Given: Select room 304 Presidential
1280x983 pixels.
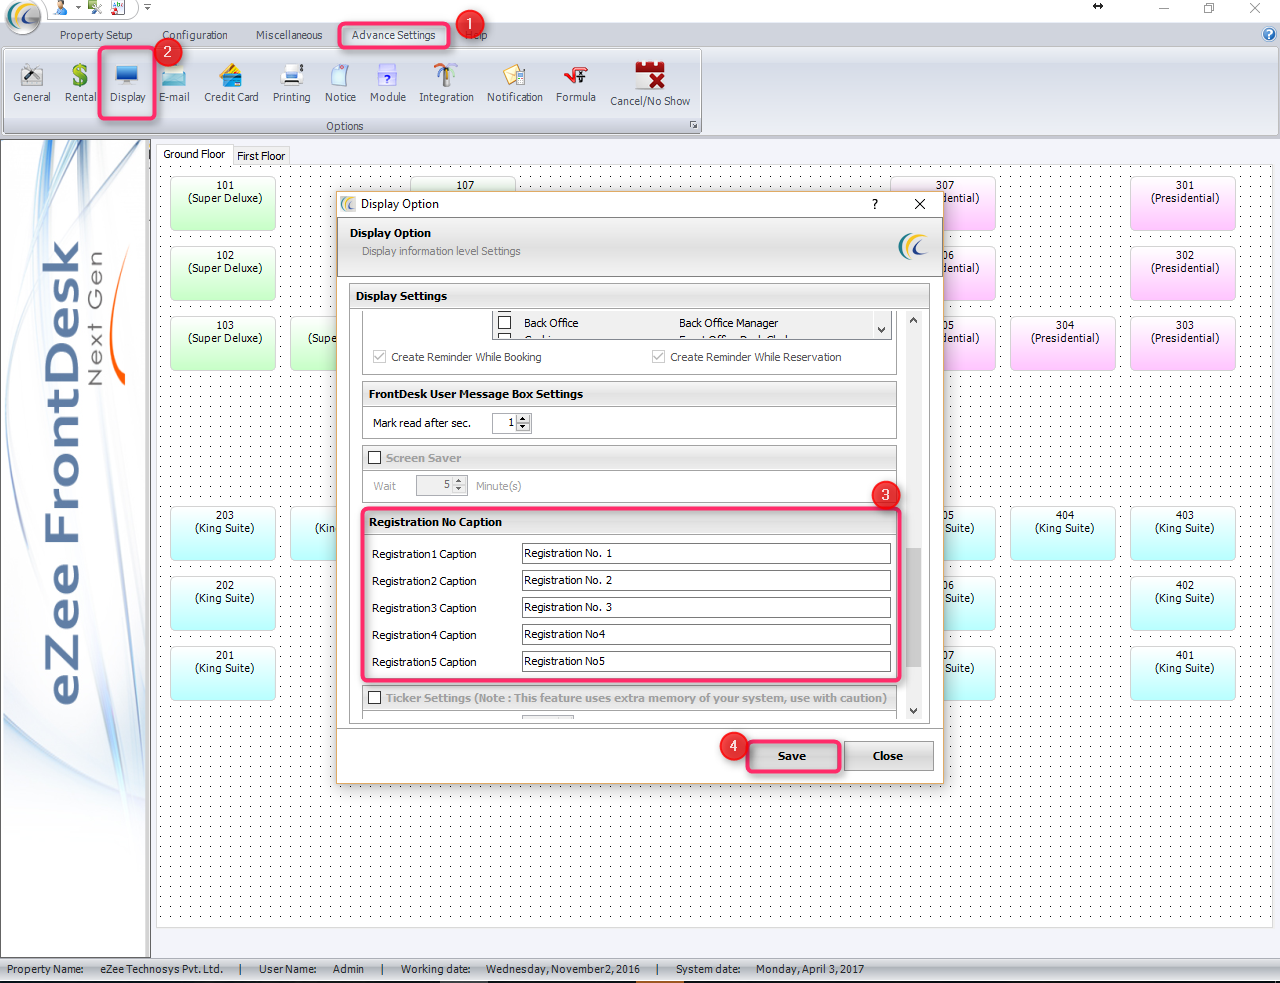Looking at the screenshot, I should [1063, 344].
